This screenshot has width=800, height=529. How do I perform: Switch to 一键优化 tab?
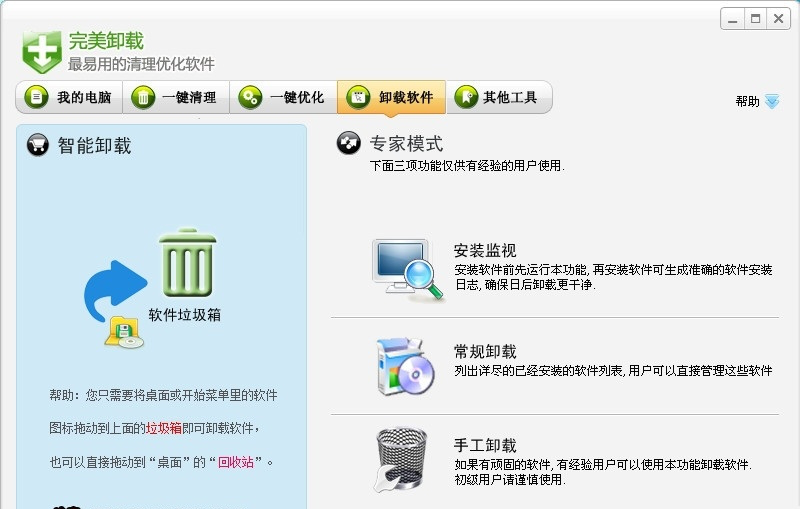tap(283, 97)
